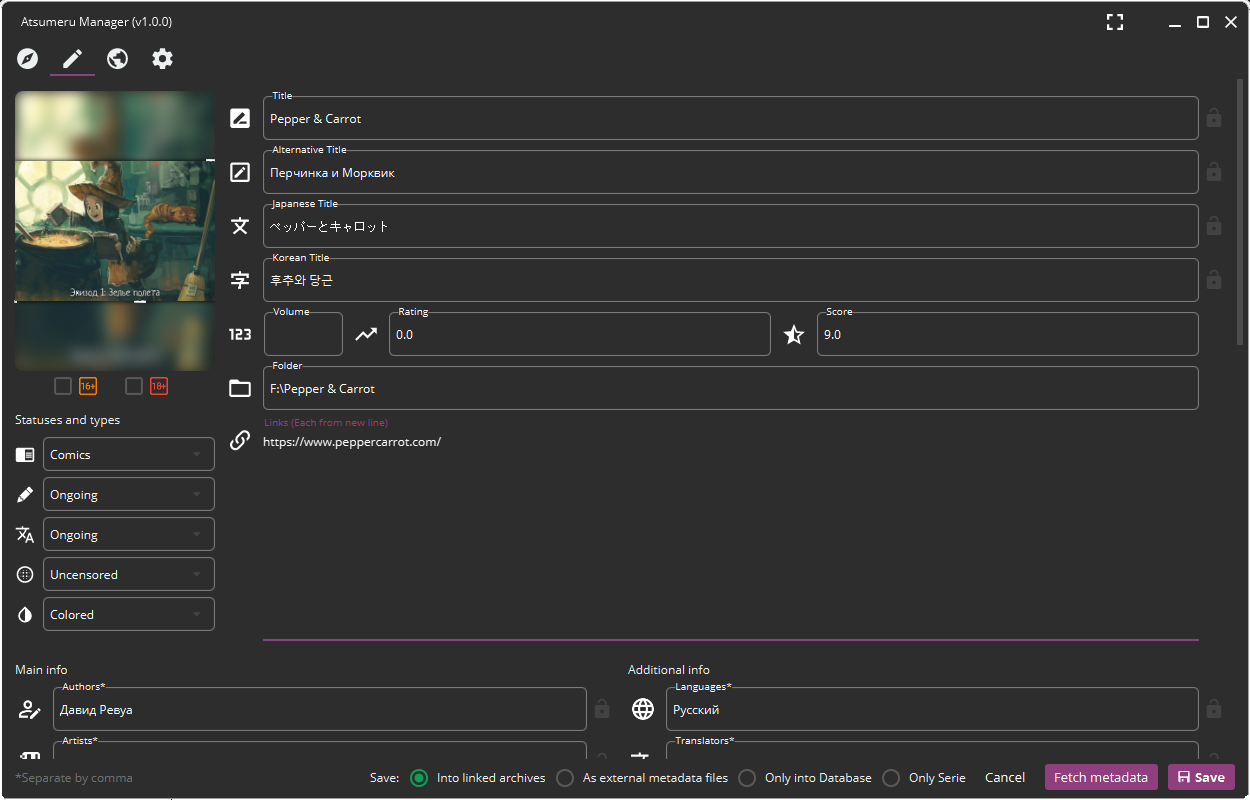Click the Cancel button
1250x800 pixels.
(x=1005, y=777)
